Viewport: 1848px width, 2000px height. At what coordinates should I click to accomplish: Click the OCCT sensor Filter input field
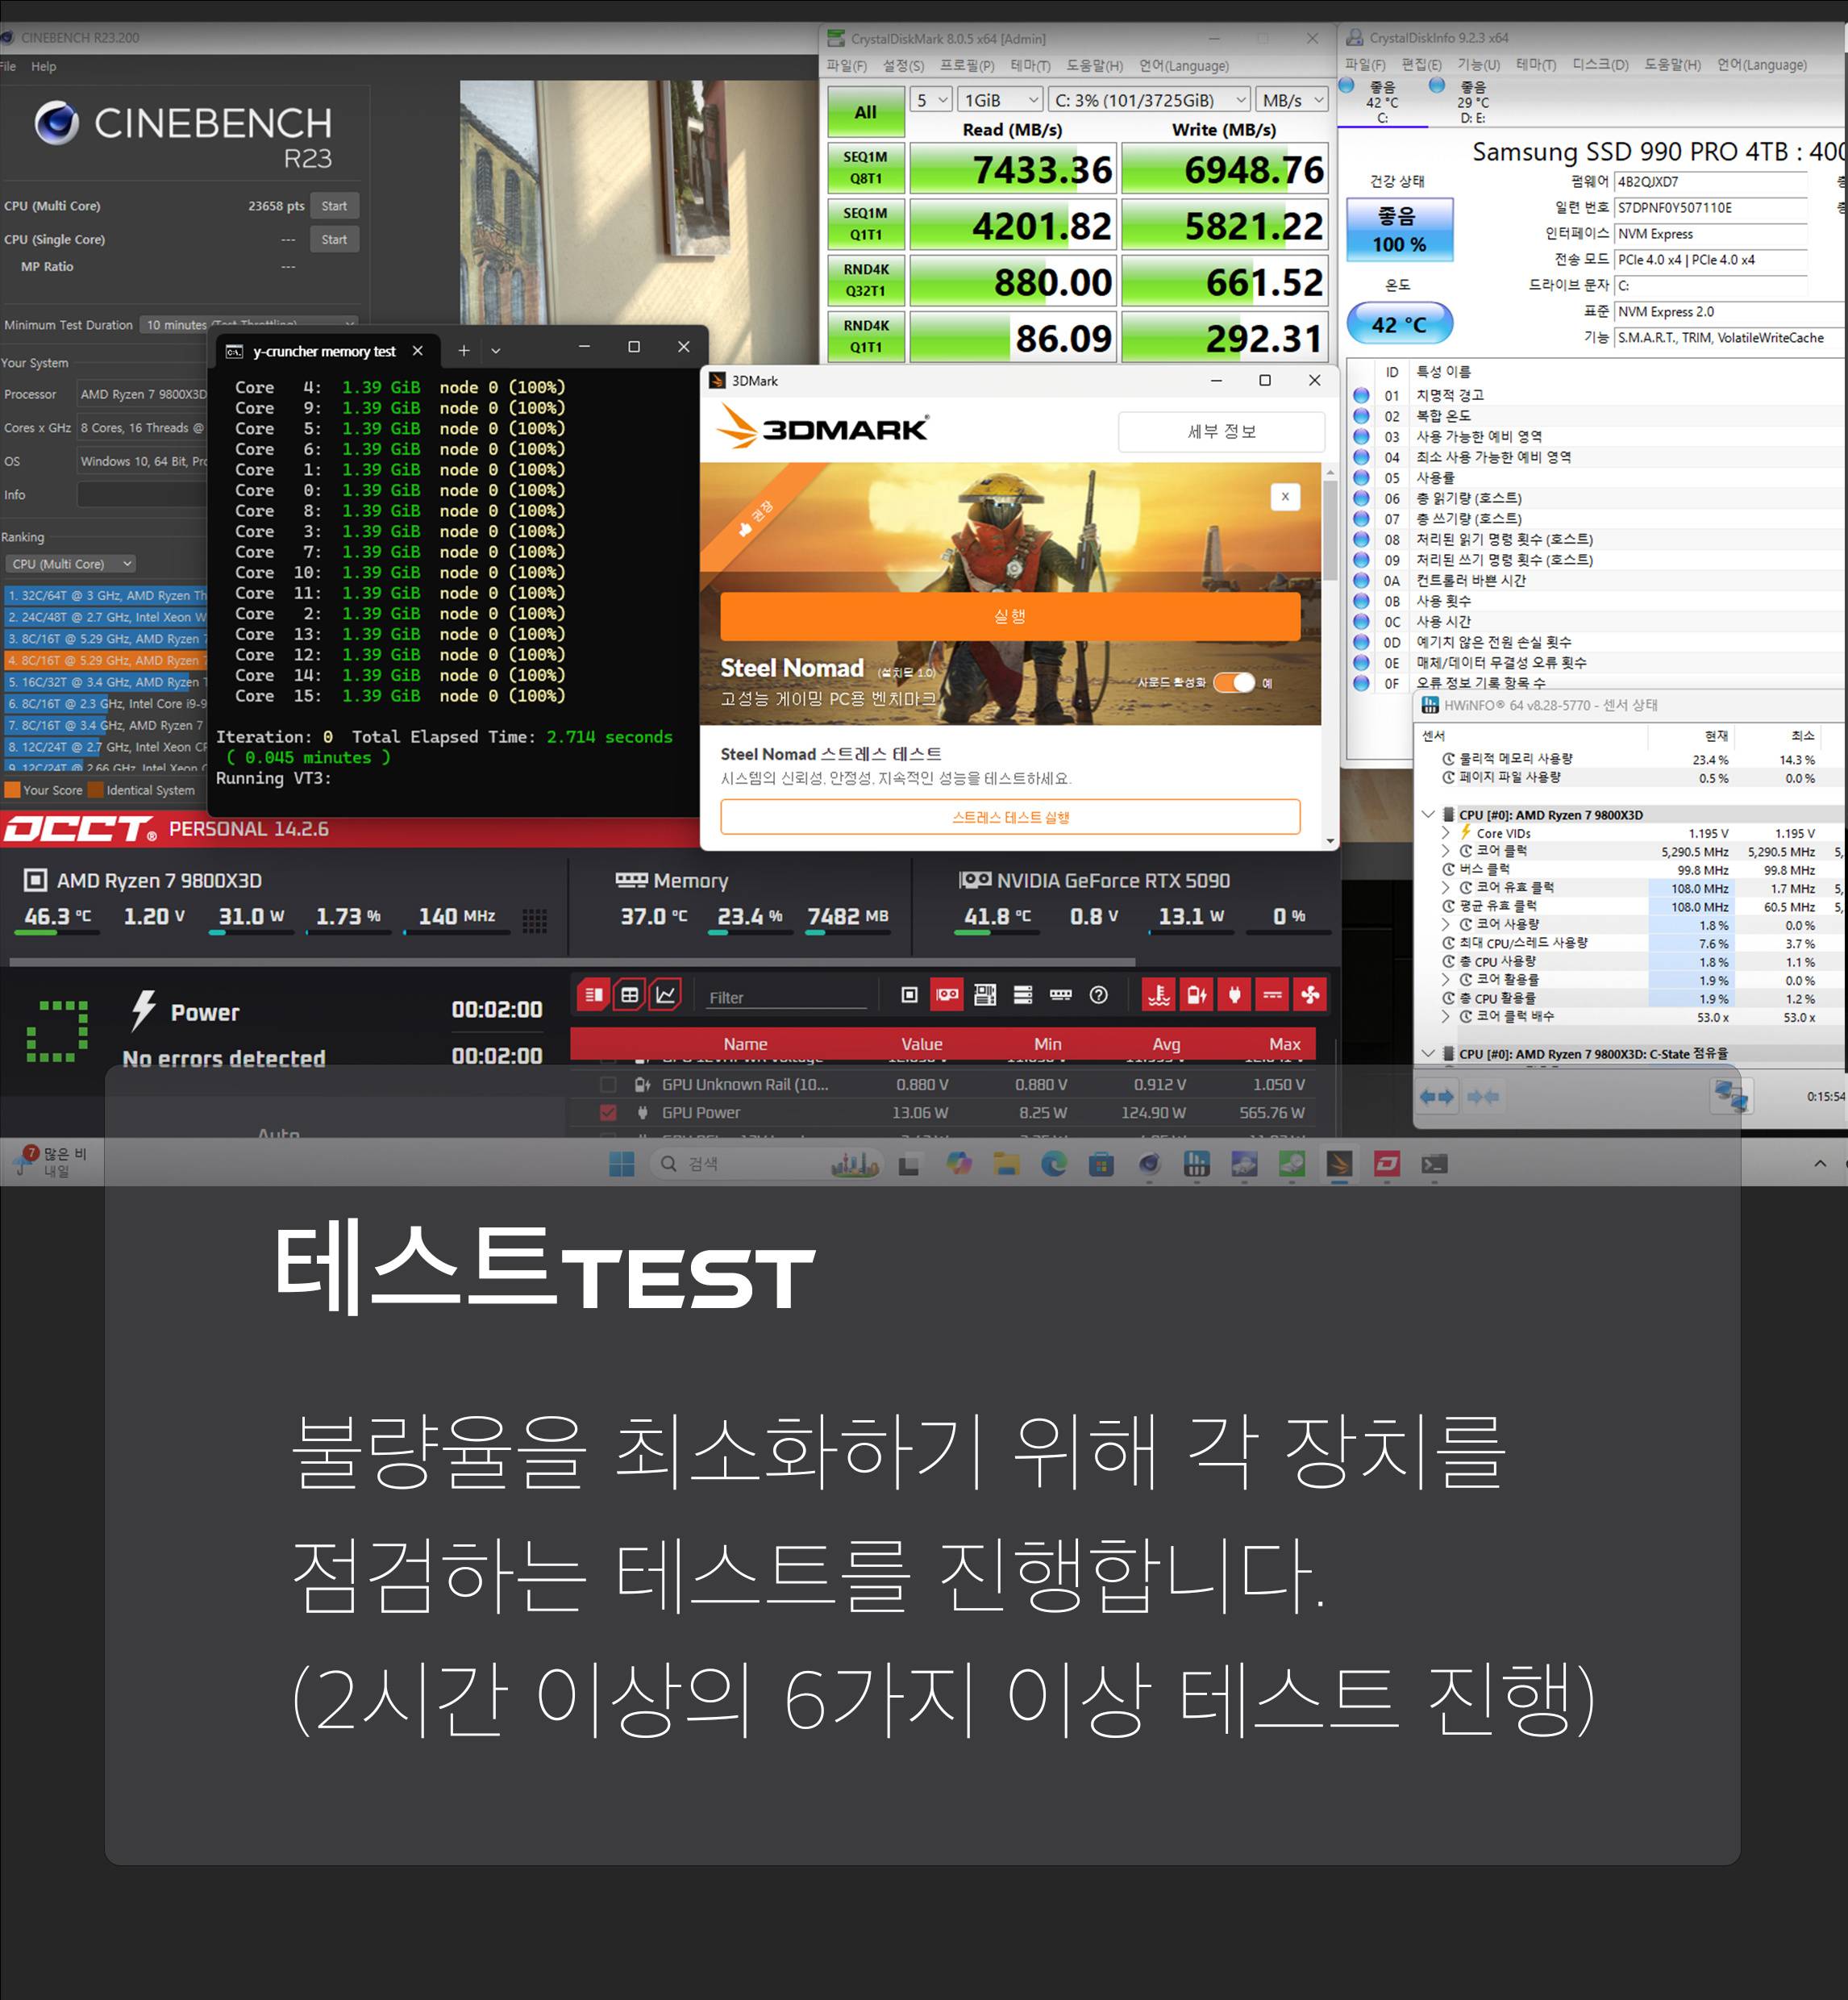click(x=786, y=997)
